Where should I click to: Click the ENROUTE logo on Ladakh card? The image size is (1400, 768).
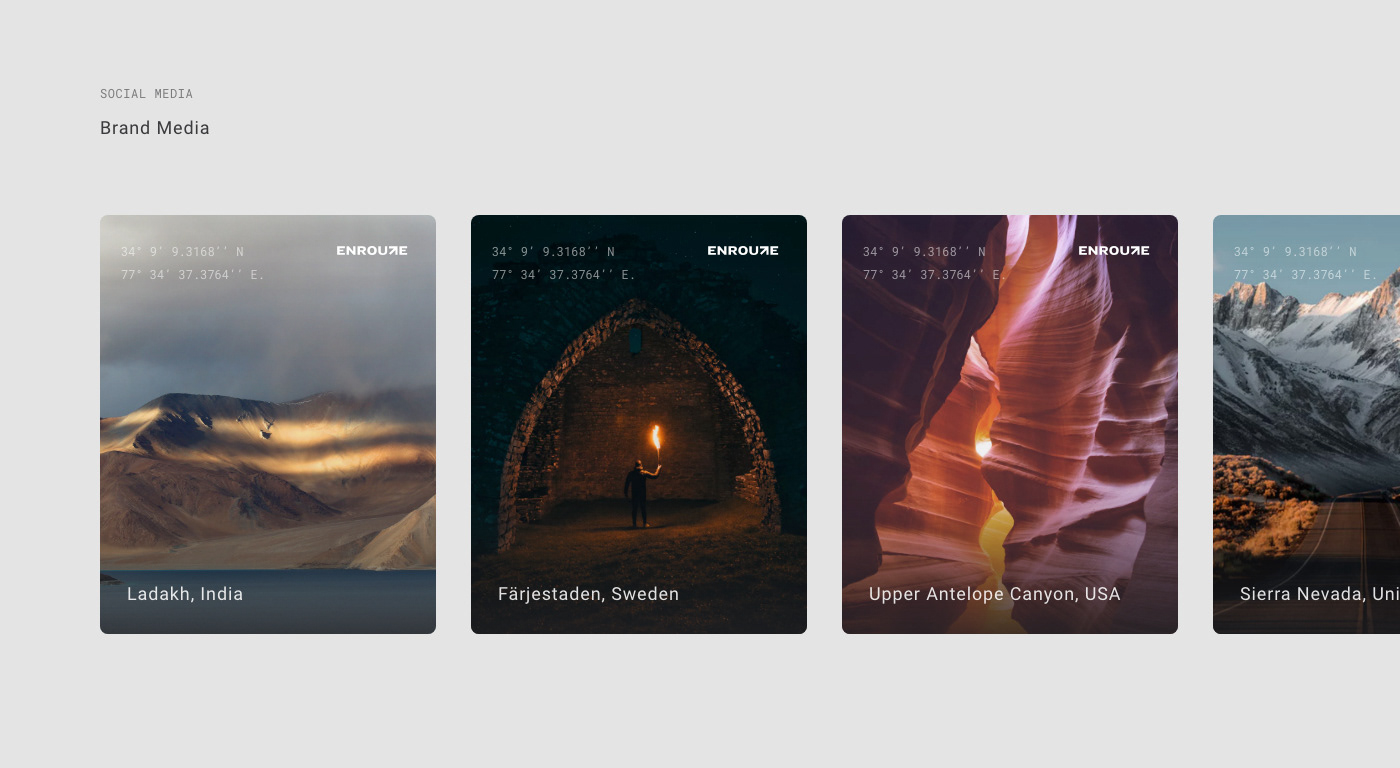pyautogui.click(x=372, y=251)
